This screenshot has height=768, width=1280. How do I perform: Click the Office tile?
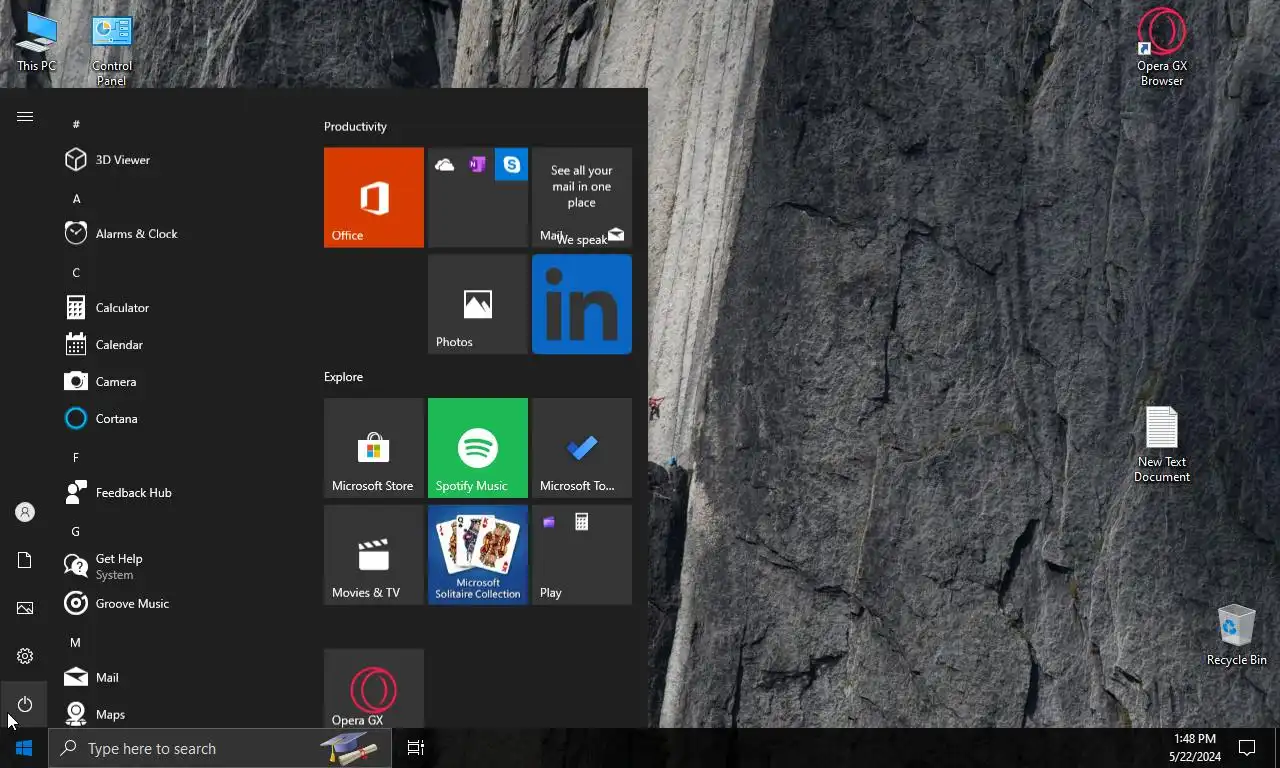coord(374,197)
